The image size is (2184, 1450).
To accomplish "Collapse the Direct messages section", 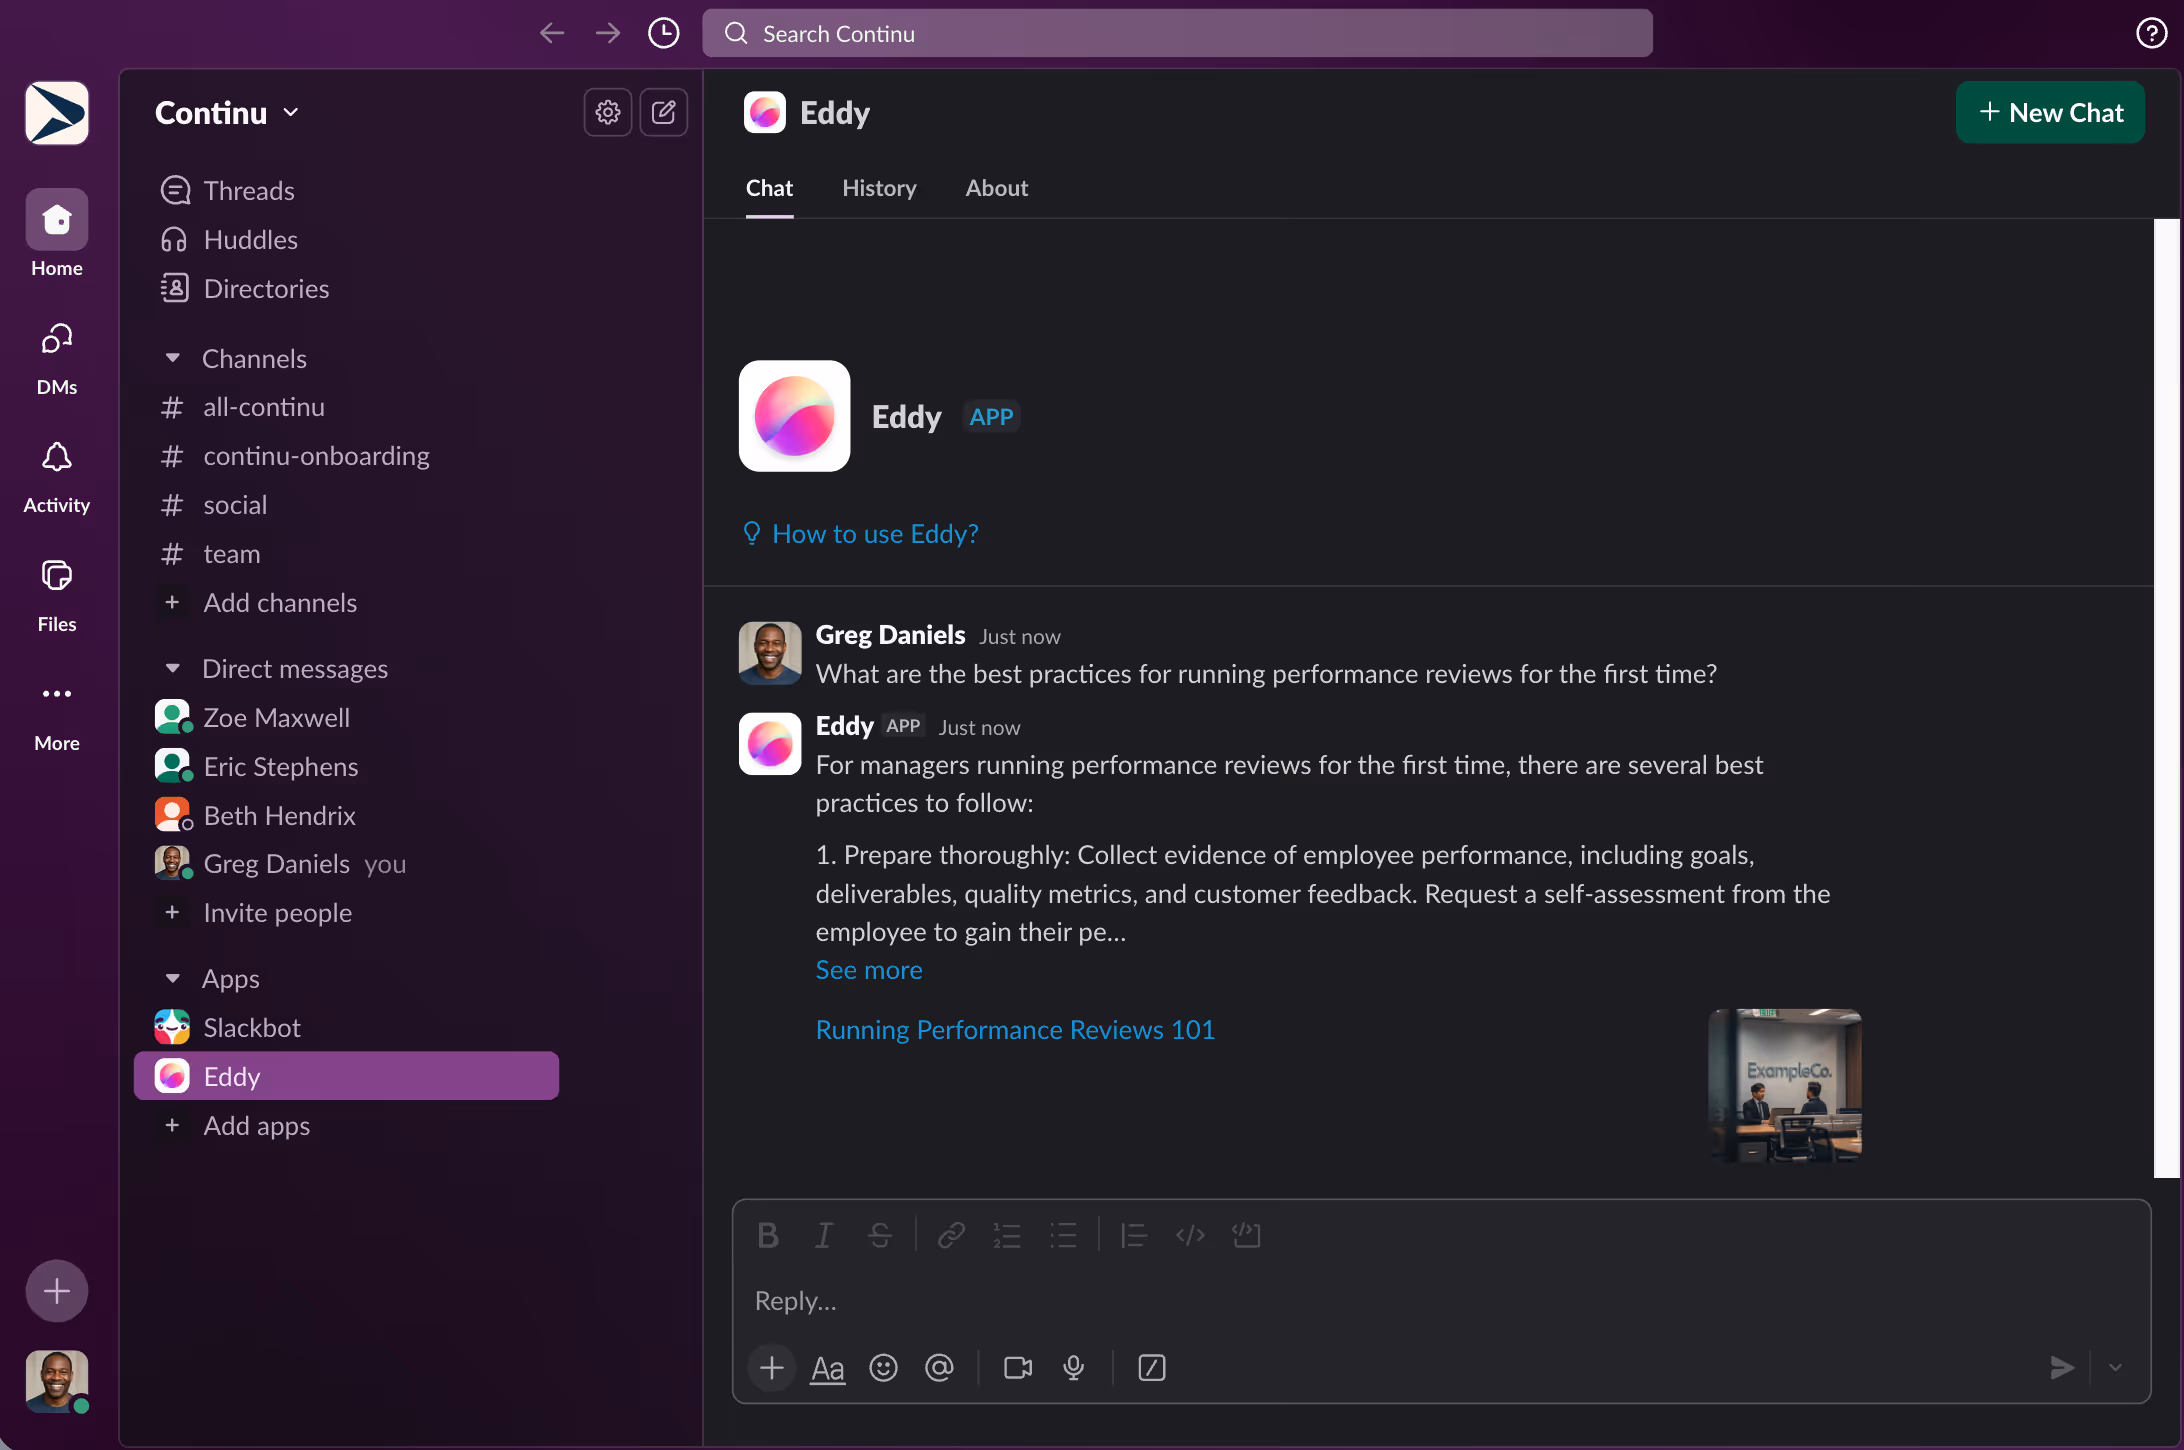I will point(173,668).
